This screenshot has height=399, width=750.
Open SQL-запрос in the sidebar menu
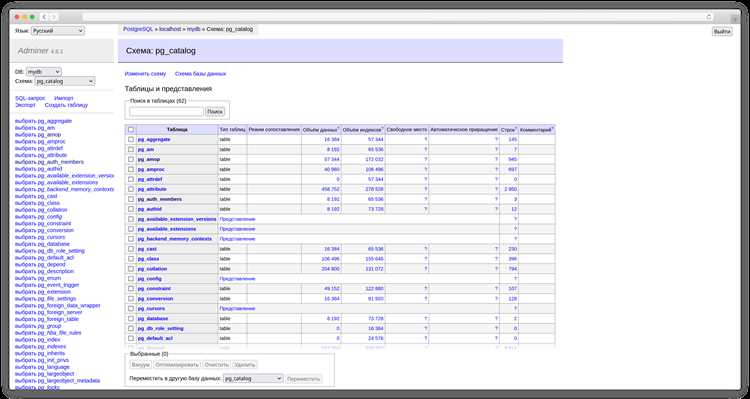click(x=30, y=98)
